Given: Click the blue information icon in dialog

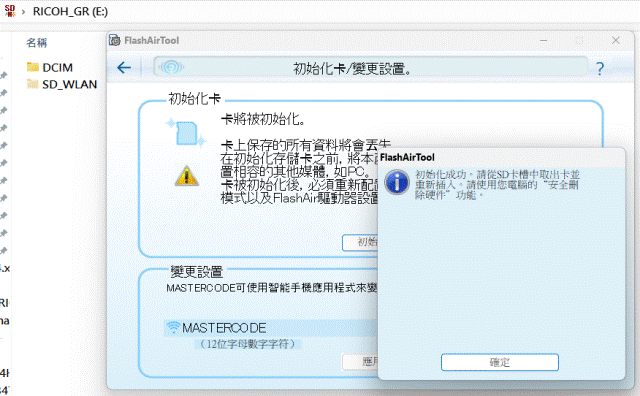Looking at the screenshot, I should (x=397, y=182).
